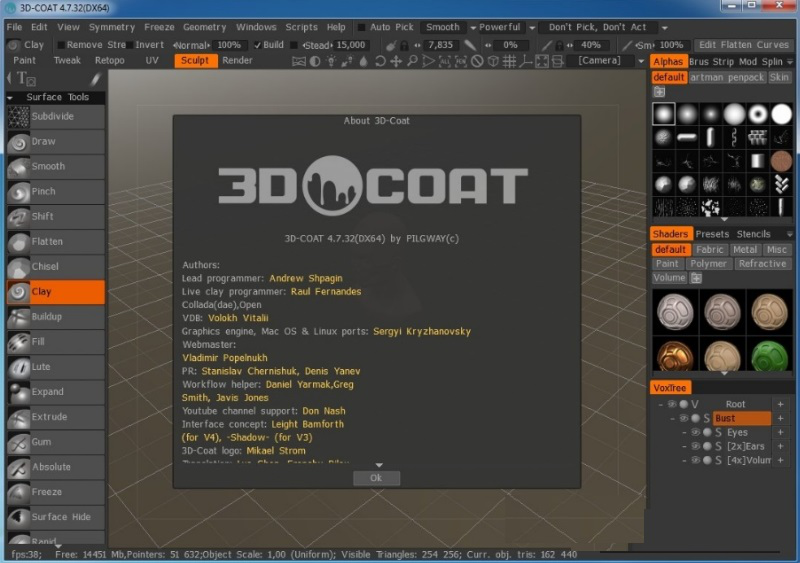
Task: Hide the Bust layer with eye icon
Action: pyautogui.click(x=684, y=419)
